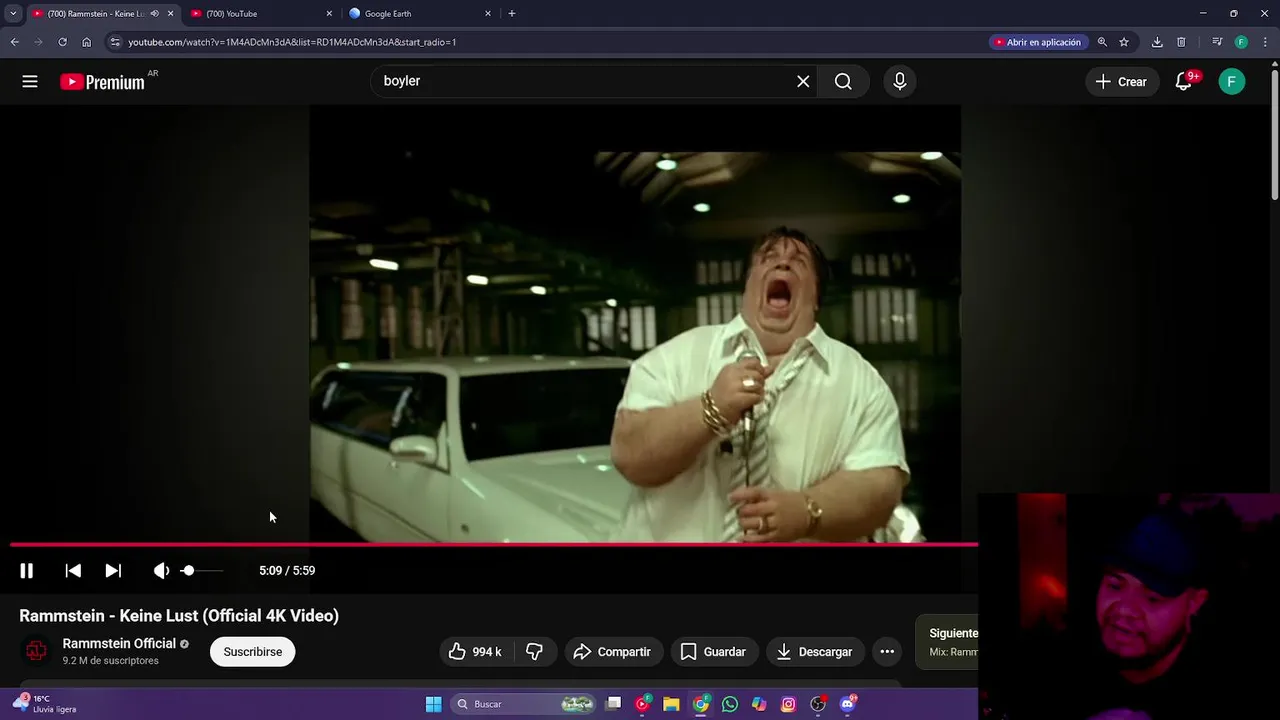The width and height of the screenshot is (1280, 720).
Task: Click the address bar URL
Action: click(292, 42)
